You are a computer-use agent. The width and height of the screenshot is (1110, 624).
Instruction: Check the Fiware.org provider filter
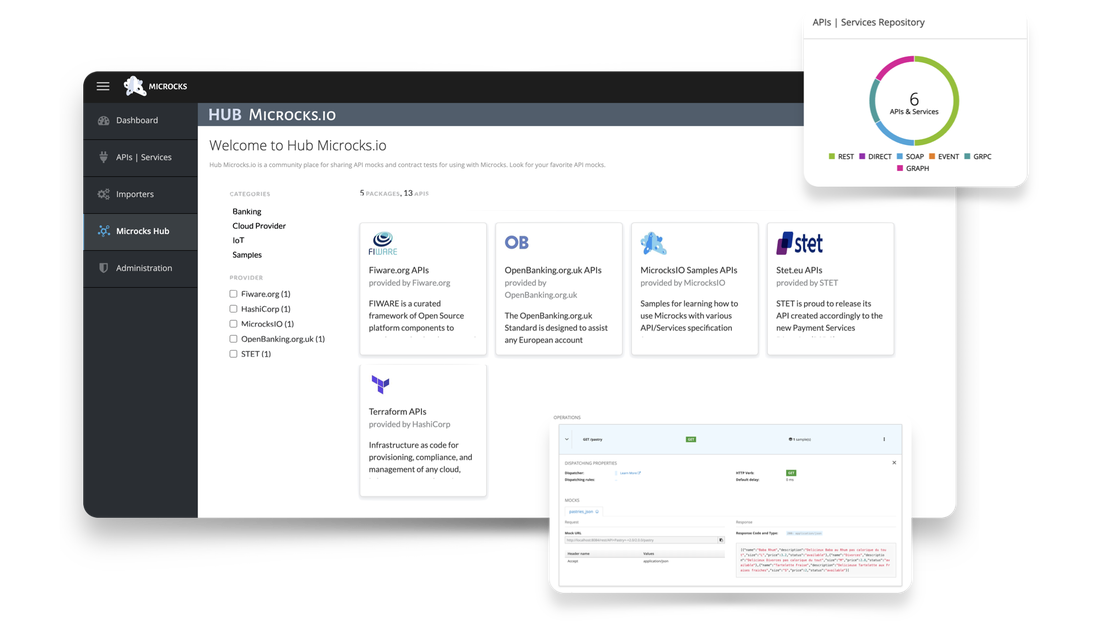coord(233,294)
